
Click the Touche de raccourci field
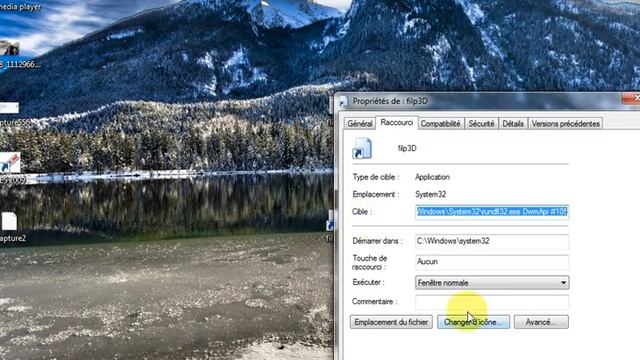[492, 262]
